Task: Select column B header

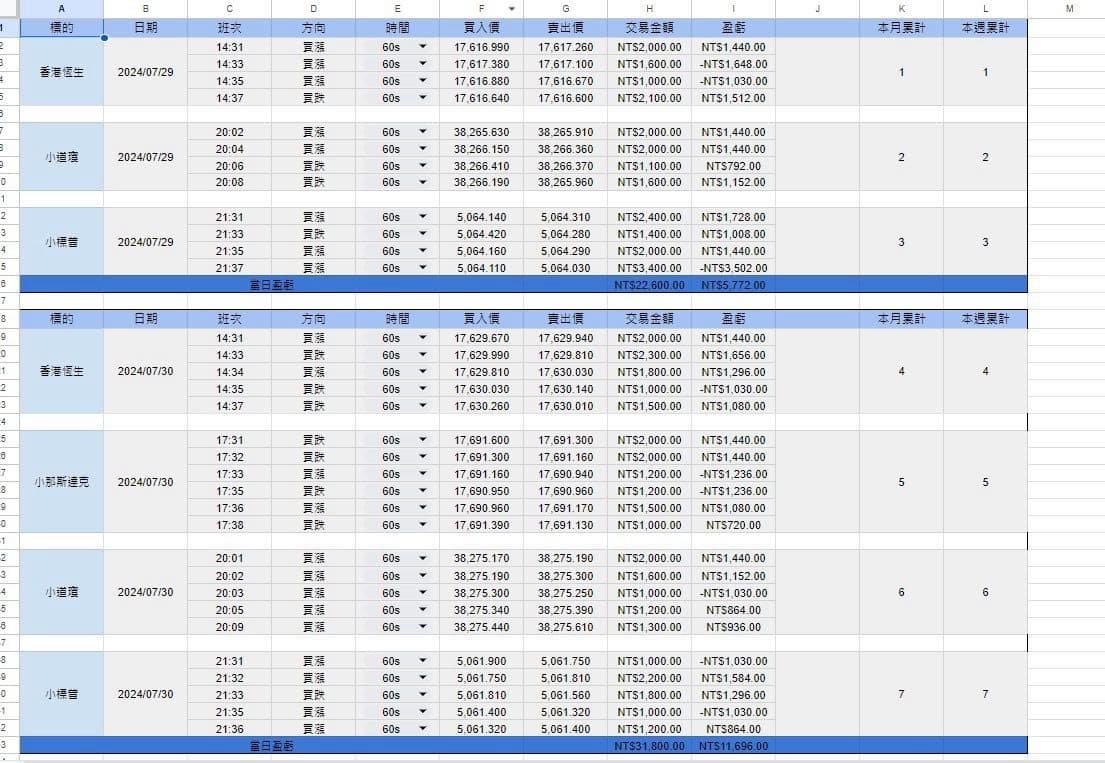Action: (x=145, y=9)
